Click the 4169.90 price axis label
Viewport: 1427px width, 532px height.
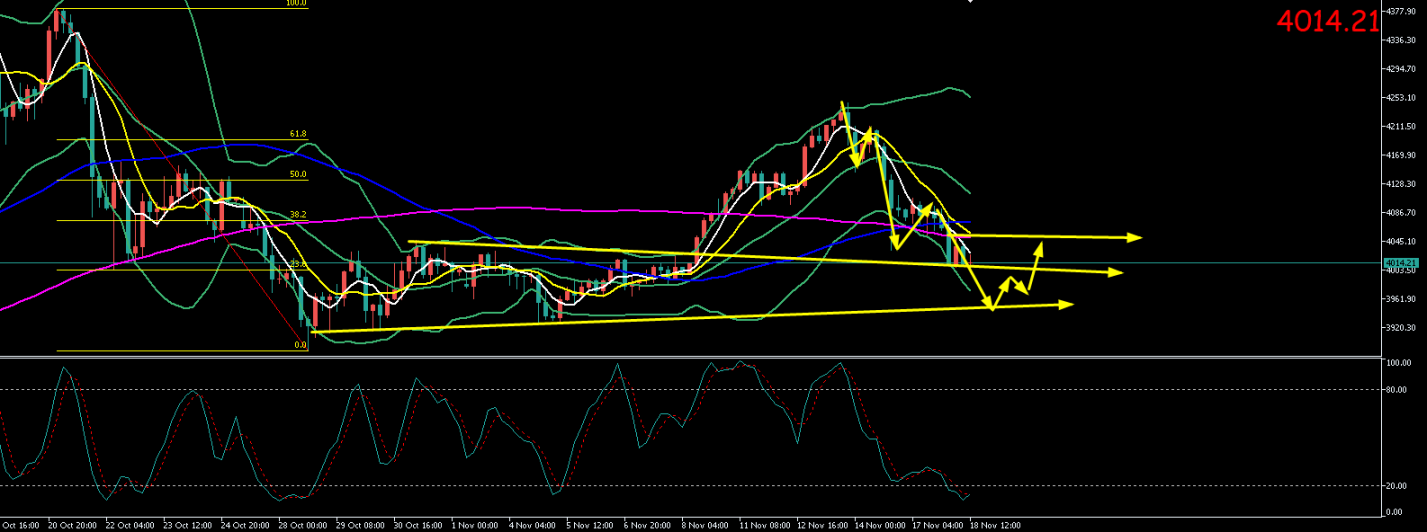tap(1401, 156)
